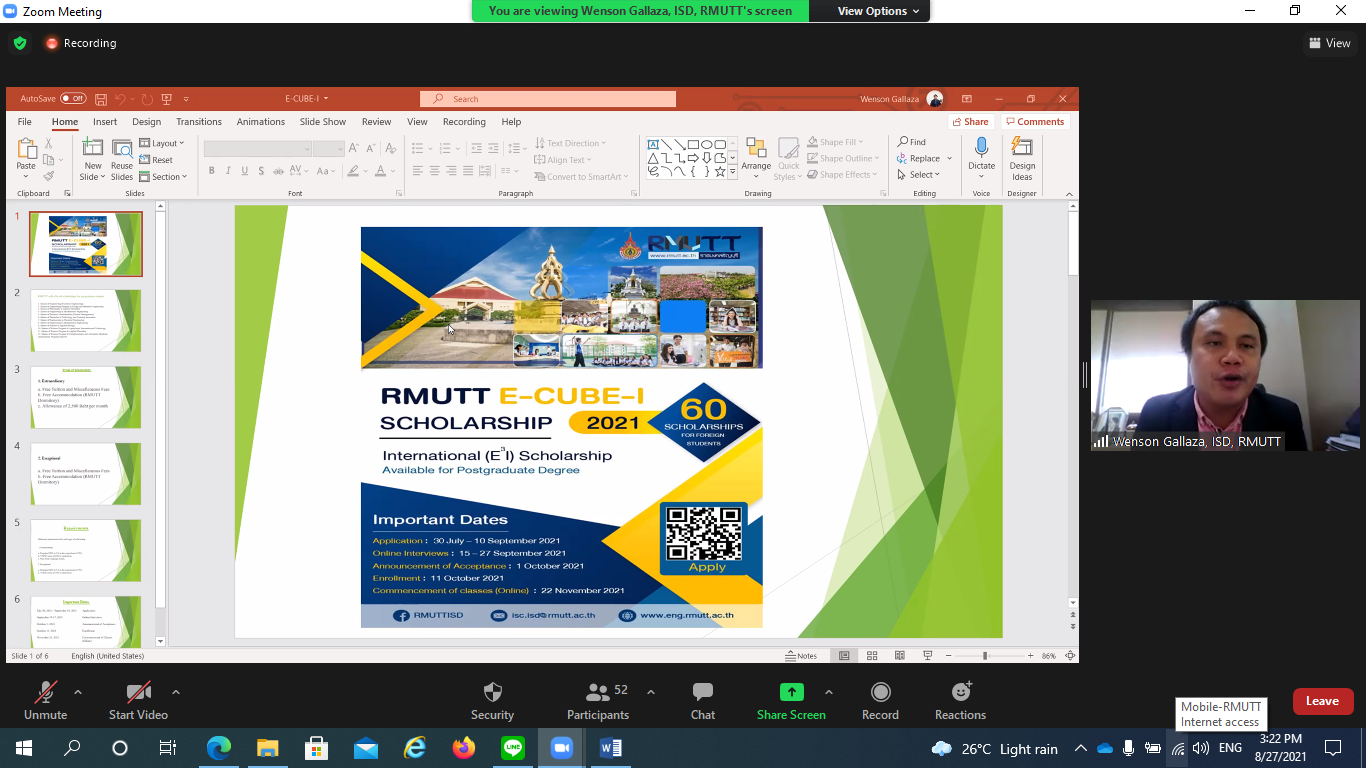The image size is (1366, 768).
Task: Expand arrow next to Participants
Action: (651, 692)
